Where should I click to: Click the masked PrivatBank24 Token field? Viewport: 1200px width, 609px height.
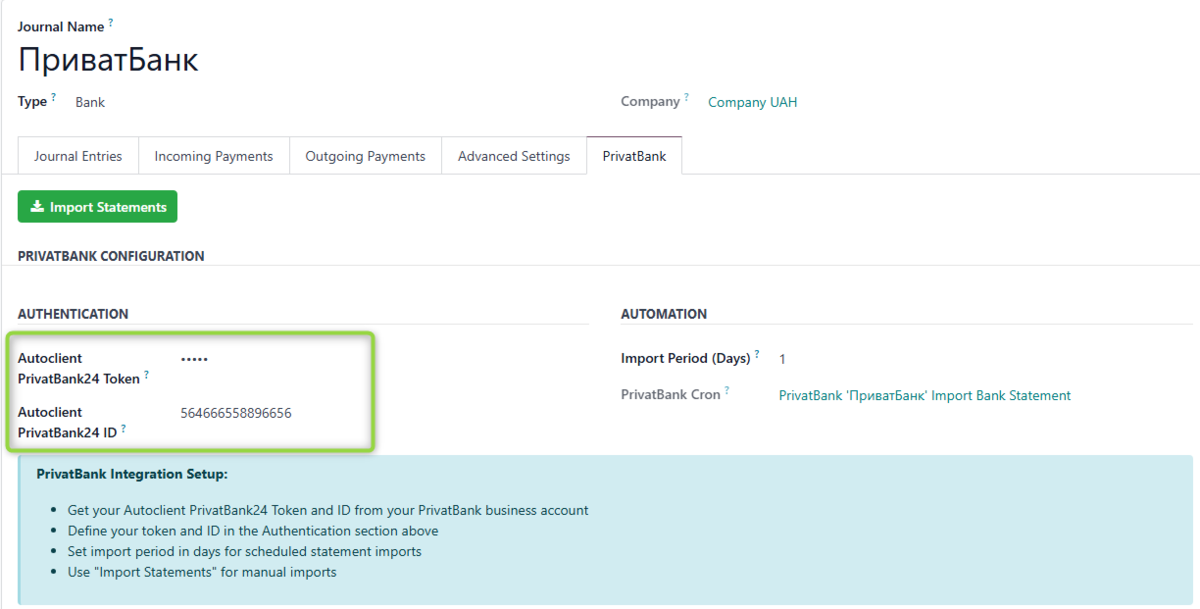coord(193,358)
